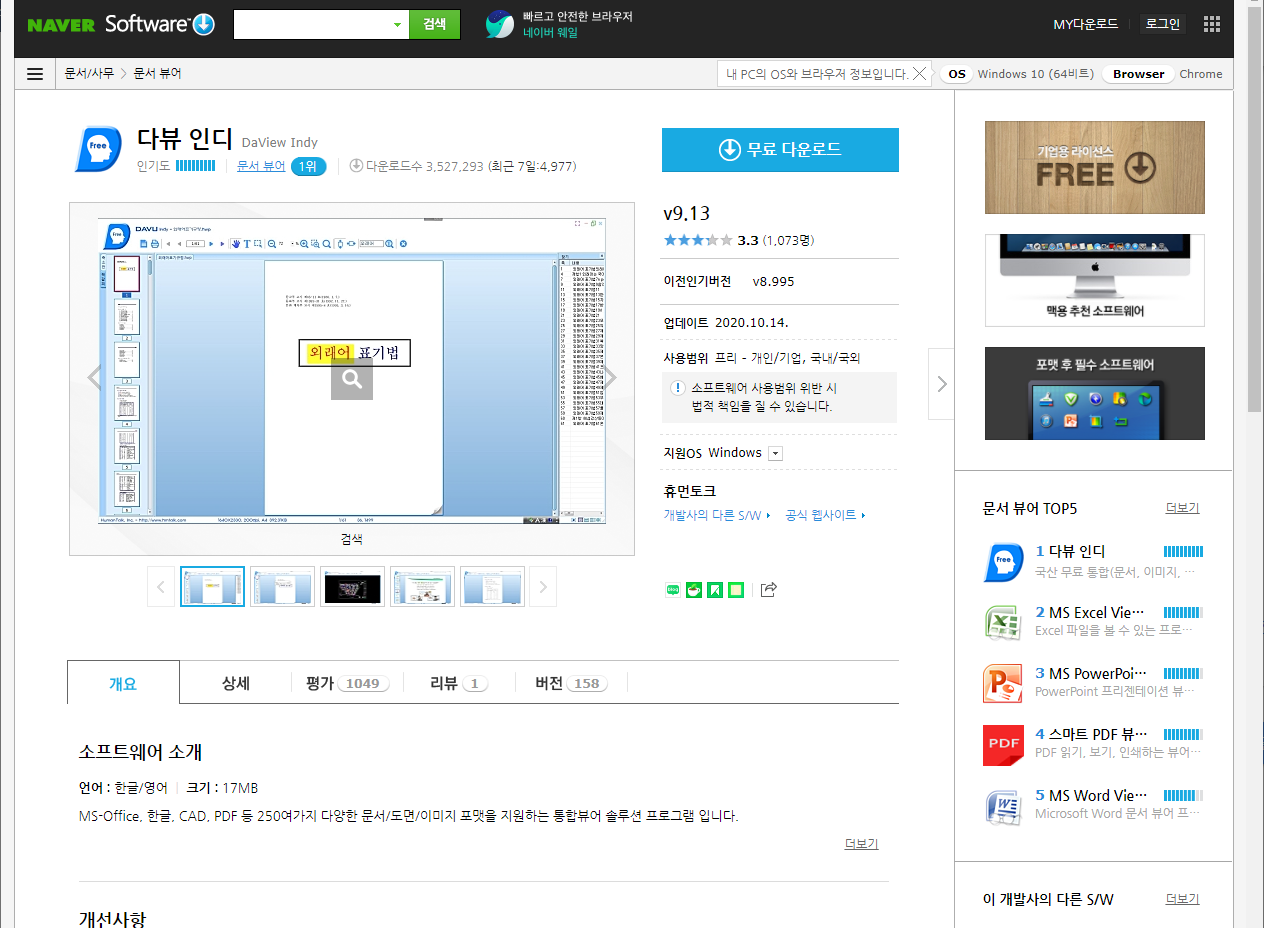Go to next thumbnail page arrow
Screen dimensions: 1264x928
542,587
